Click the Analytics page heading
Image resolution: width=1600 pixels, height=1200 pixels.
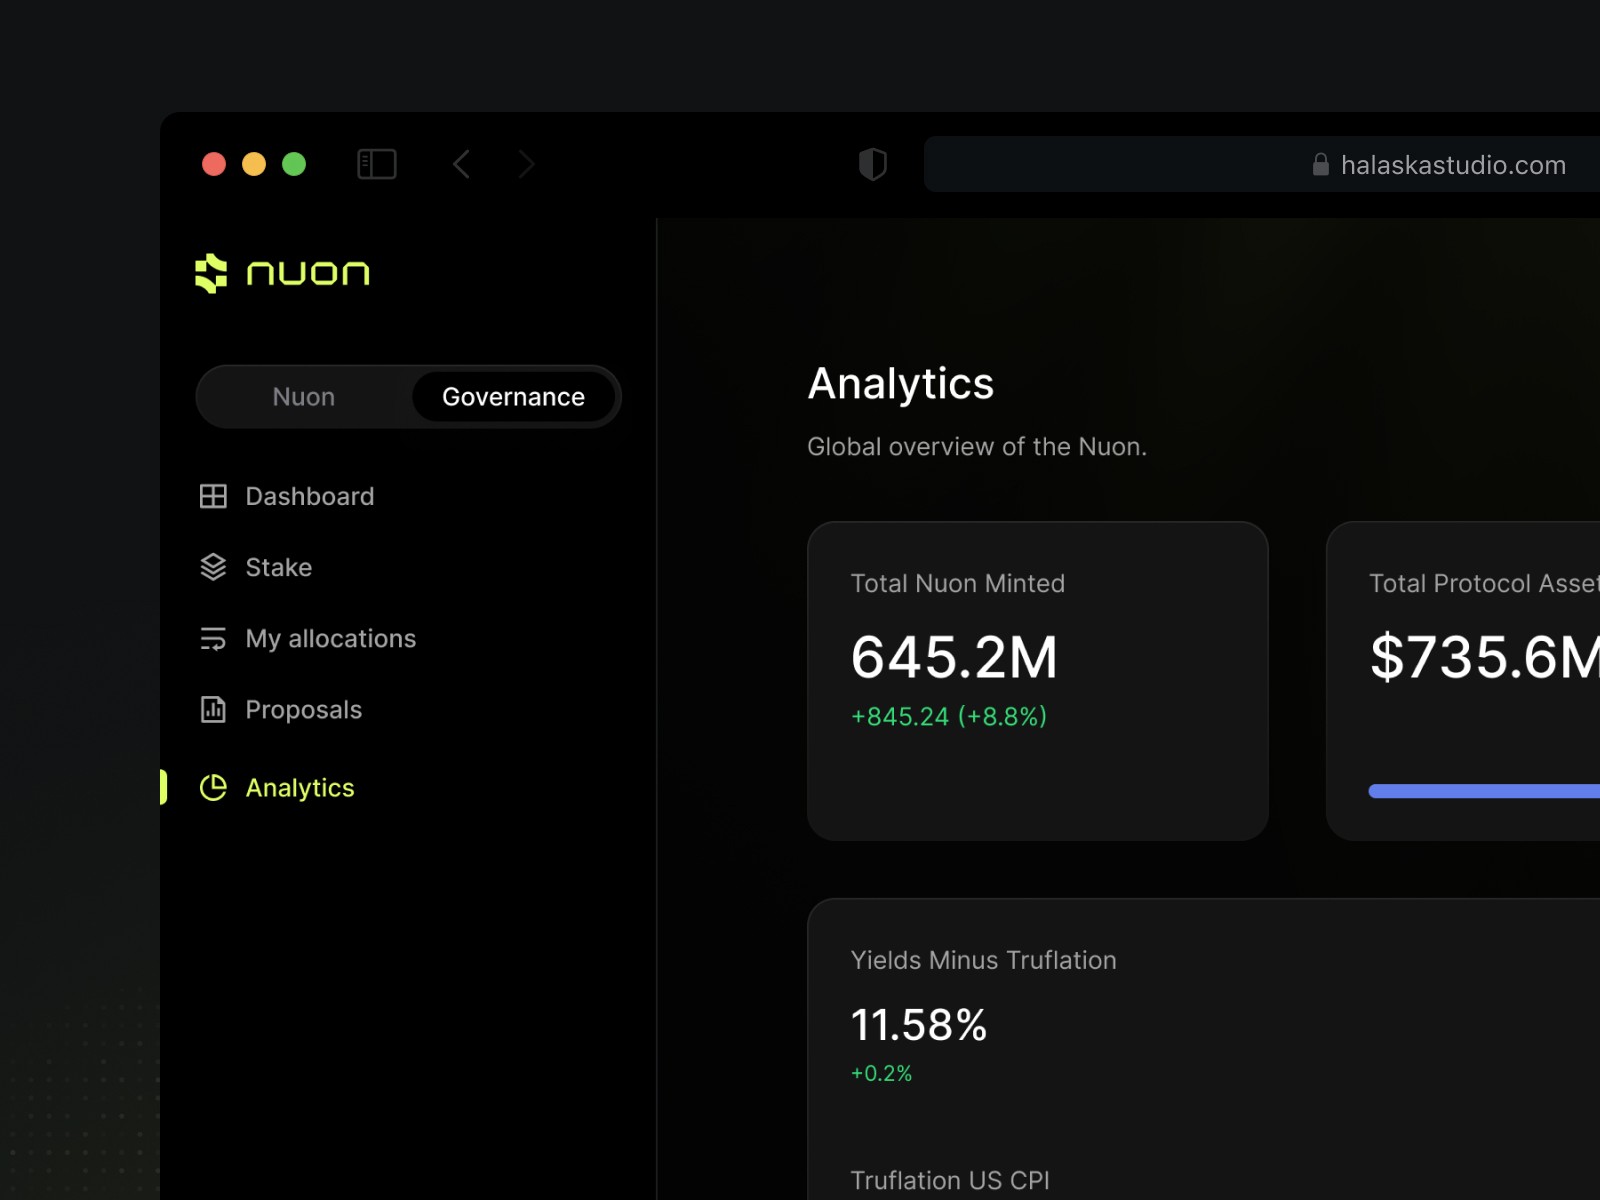(901, 384)
